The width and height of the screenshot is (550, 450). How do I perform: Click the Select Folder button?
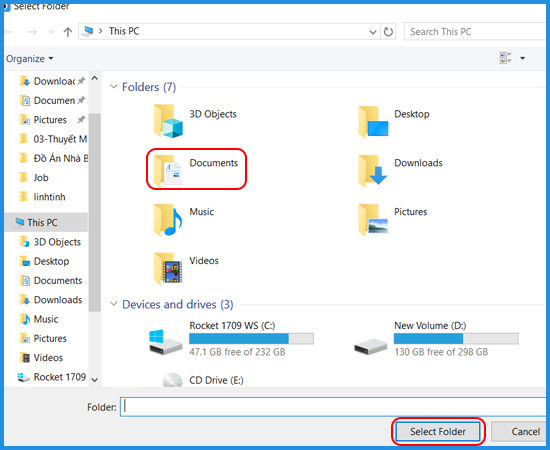tap(438, 431)
